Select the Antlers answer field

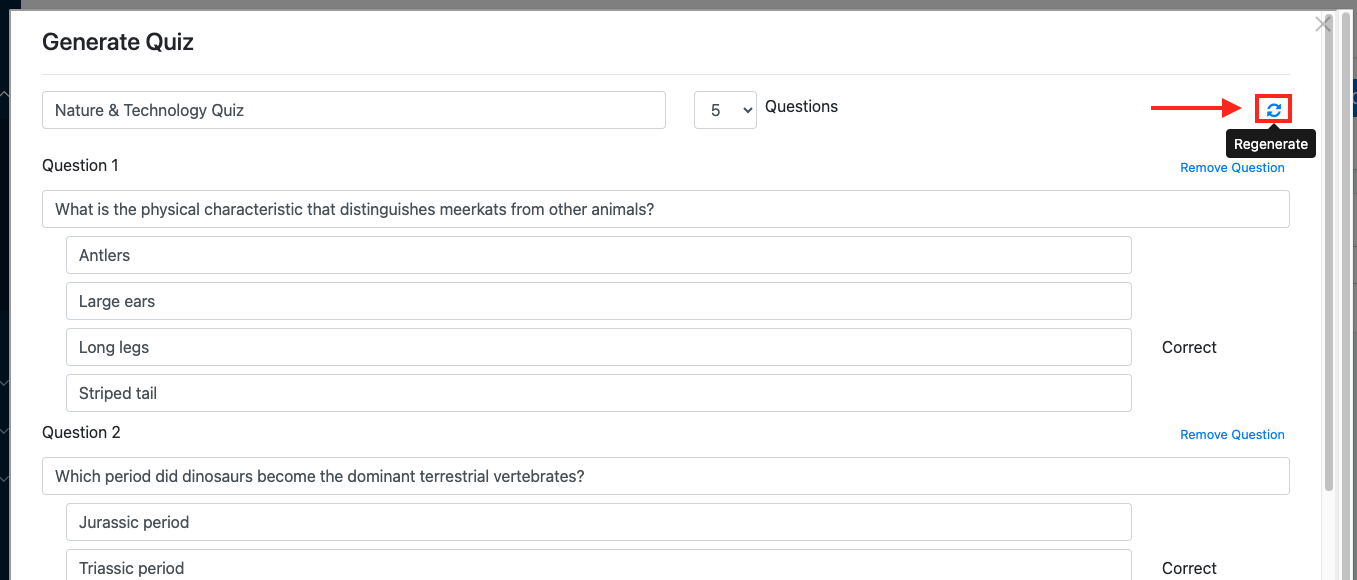[599, 255]
